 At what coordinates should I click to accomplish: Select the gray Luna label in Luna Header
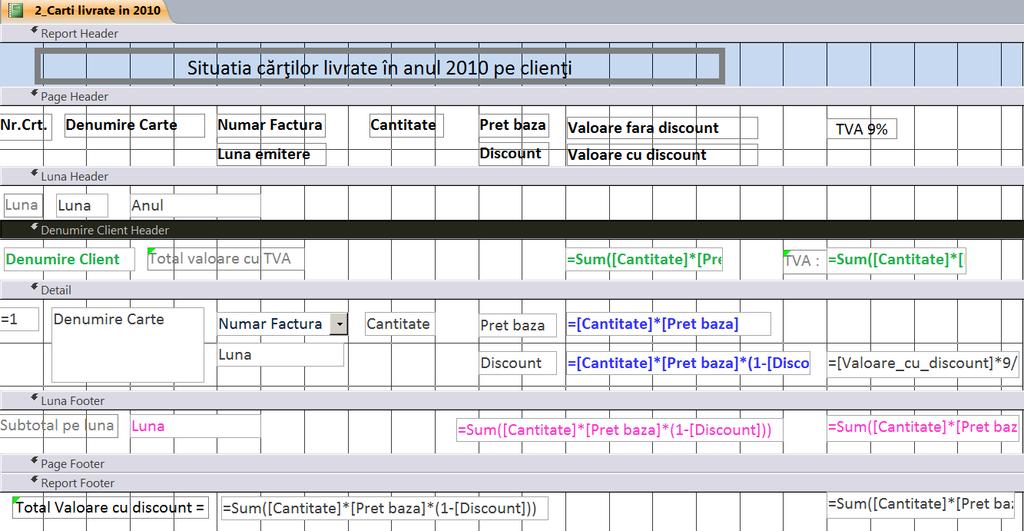pyautogui.click(x=22, y=205)
